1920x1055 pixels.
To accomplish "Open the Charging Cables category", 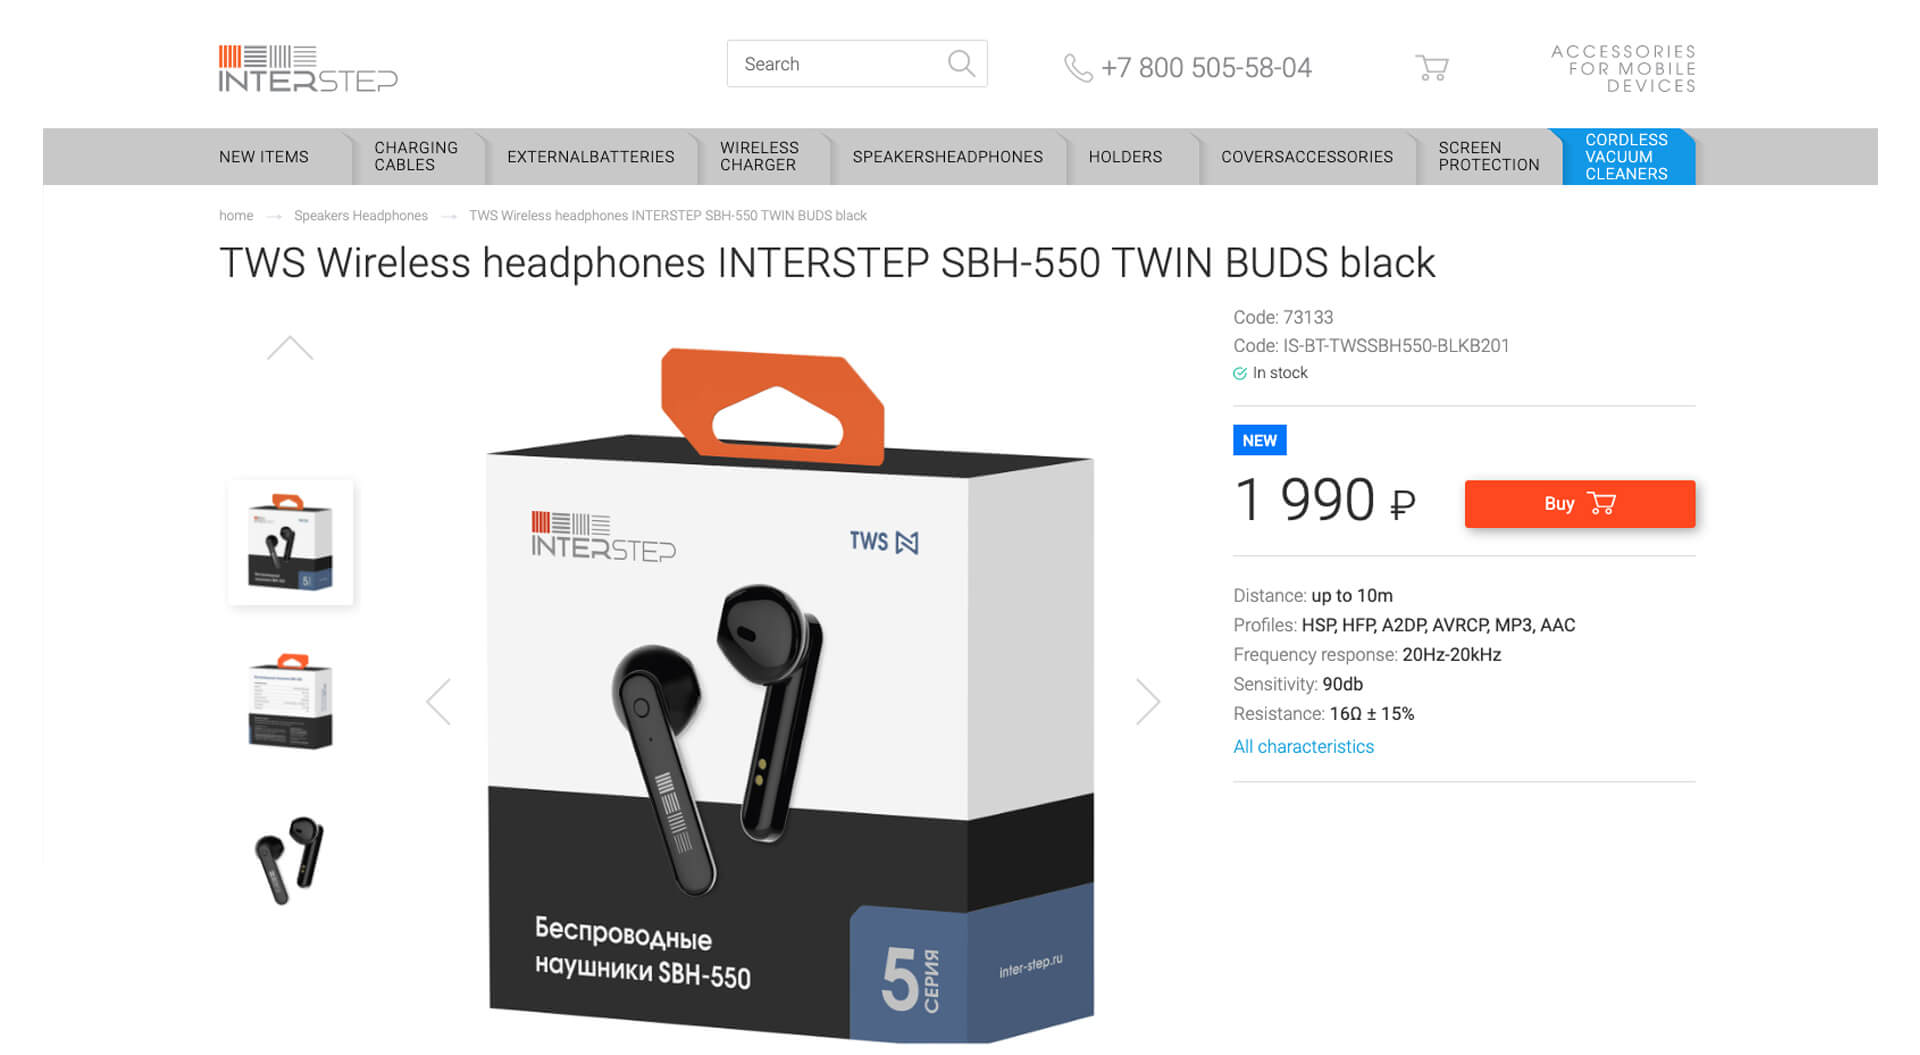I will coord(416,157).
